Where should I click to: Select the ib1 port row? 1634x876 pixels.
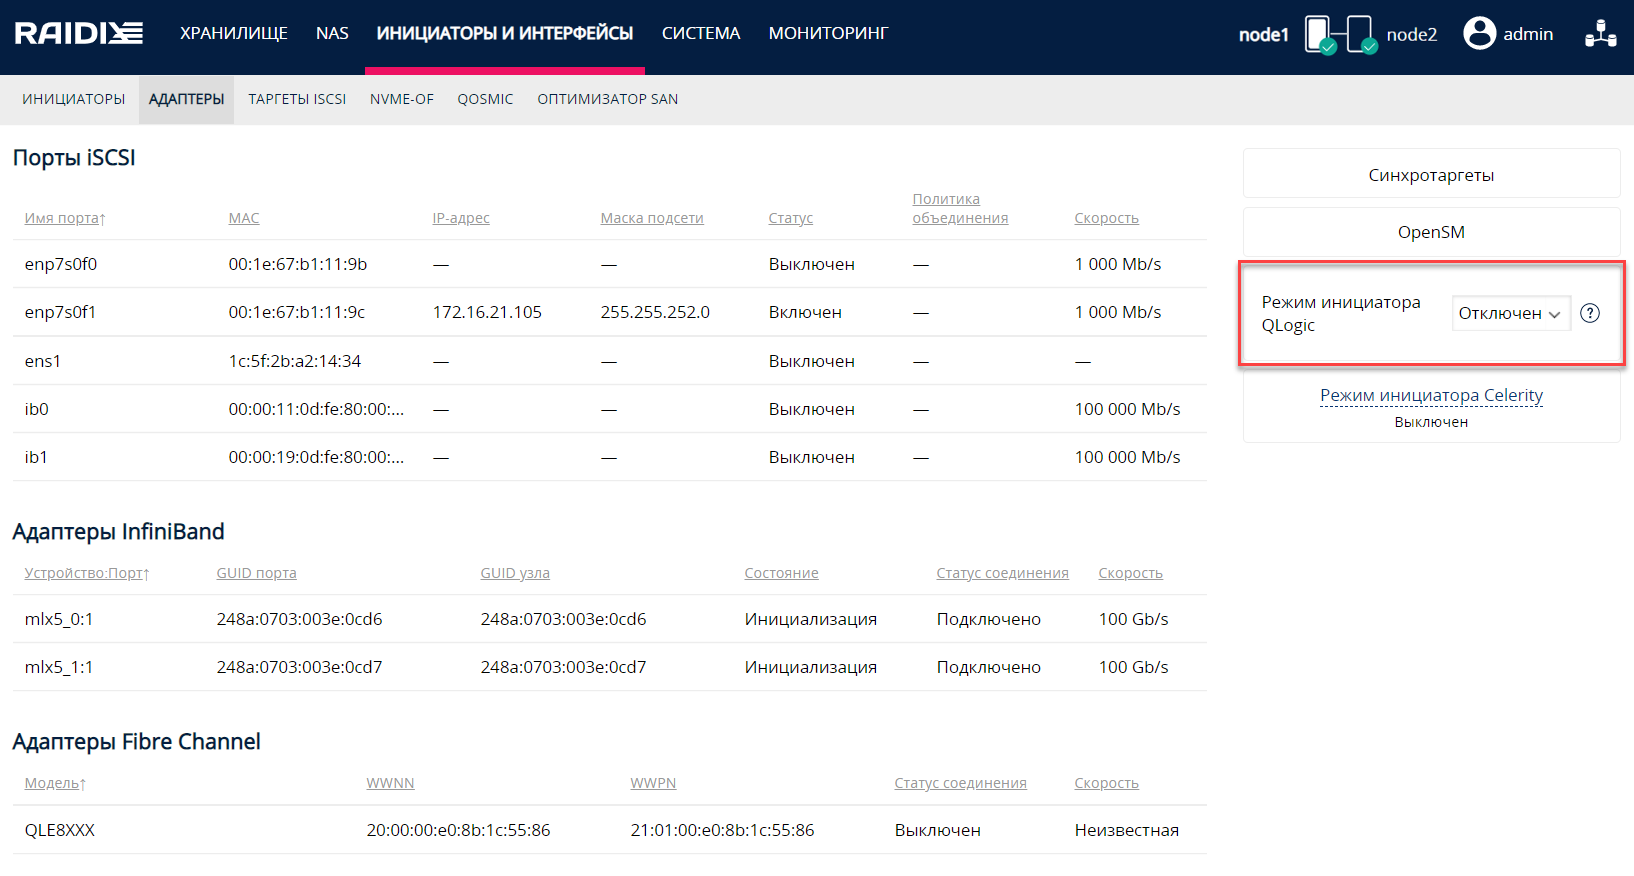610,457
